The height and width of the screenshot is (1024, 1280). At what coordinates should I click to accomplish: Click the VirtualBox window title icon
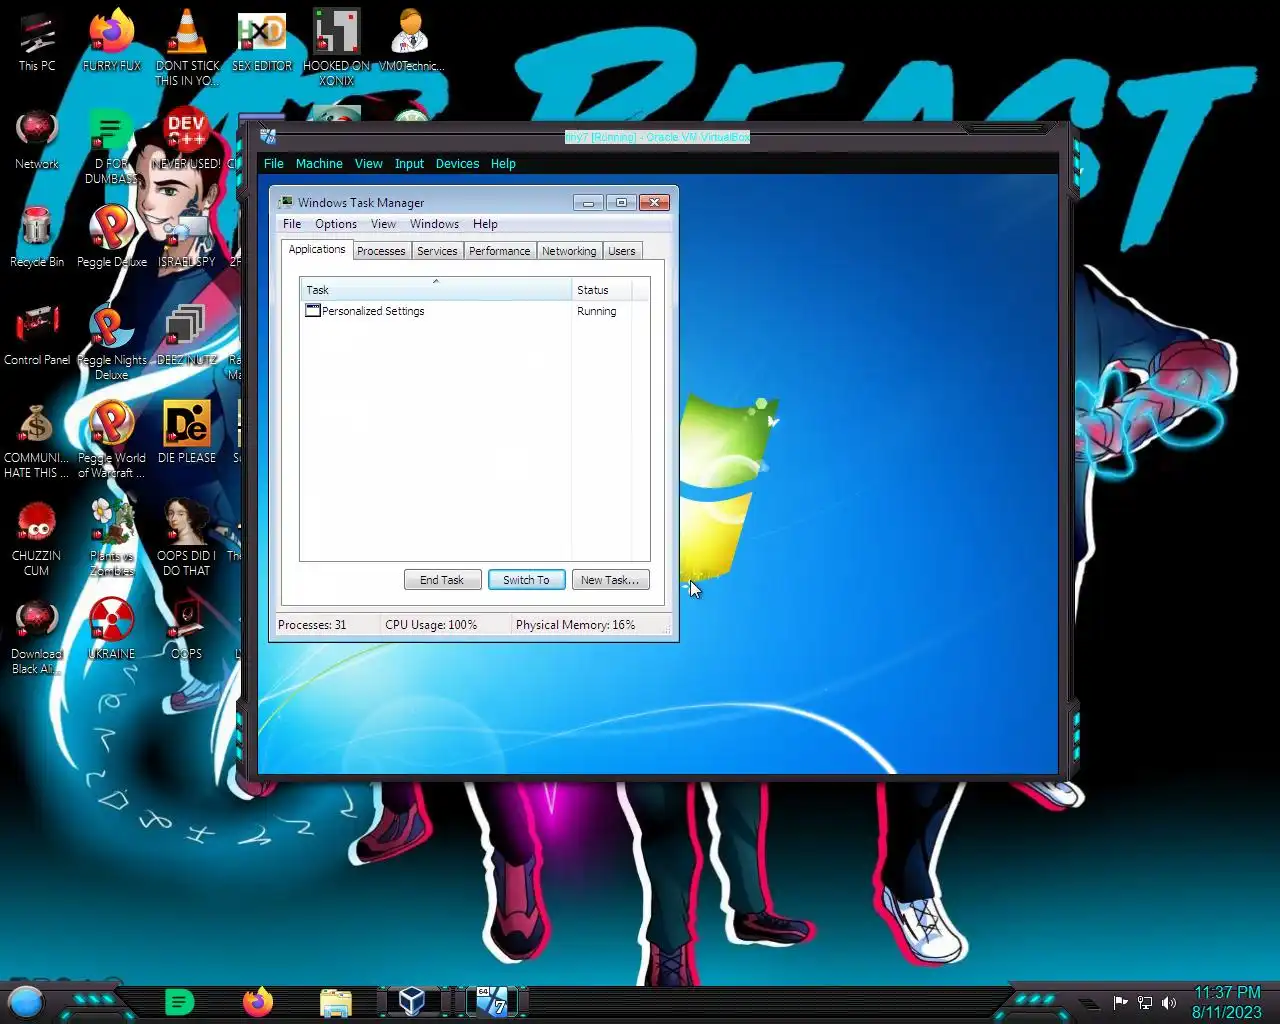(268, 136)
